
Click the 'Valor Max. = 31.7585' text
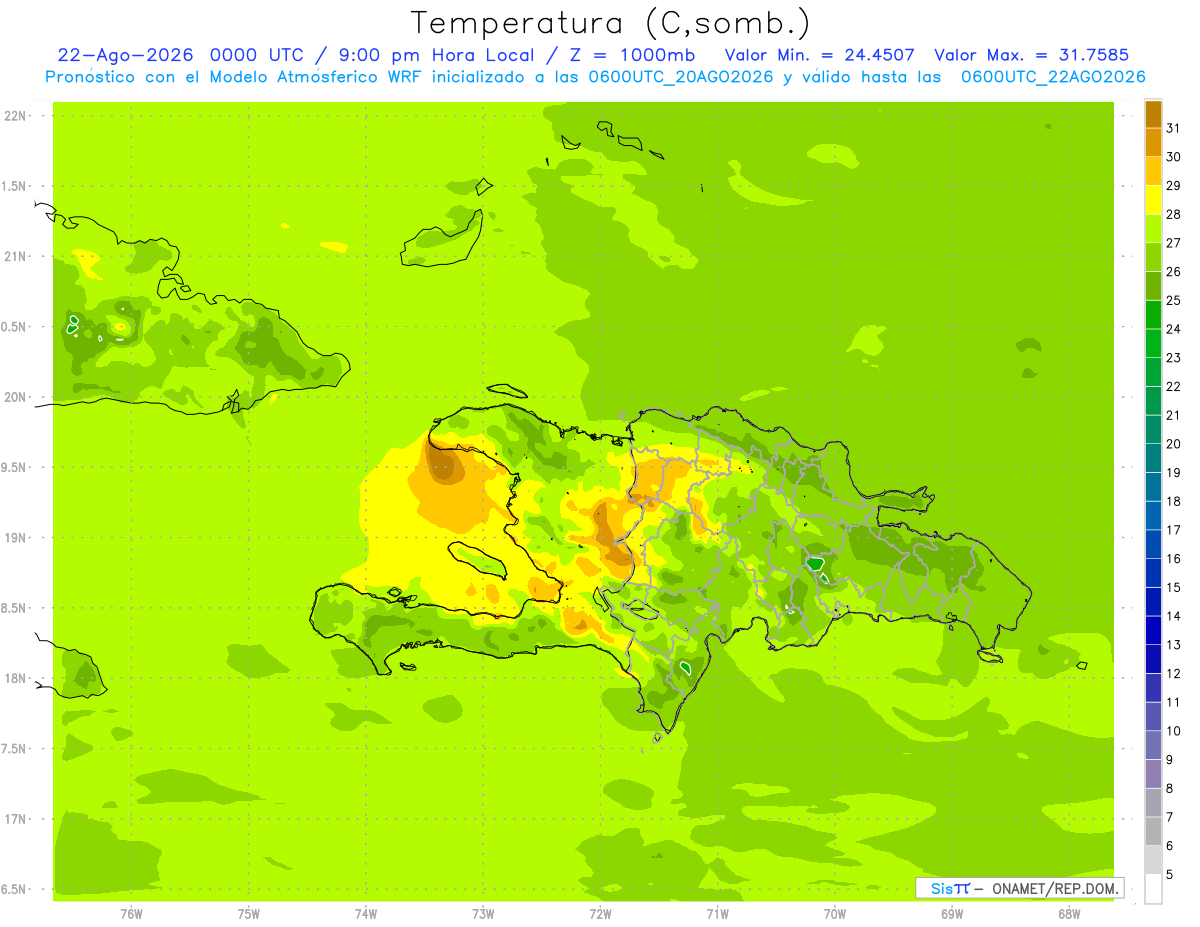pyautogui.click(x=1031, y=55)
